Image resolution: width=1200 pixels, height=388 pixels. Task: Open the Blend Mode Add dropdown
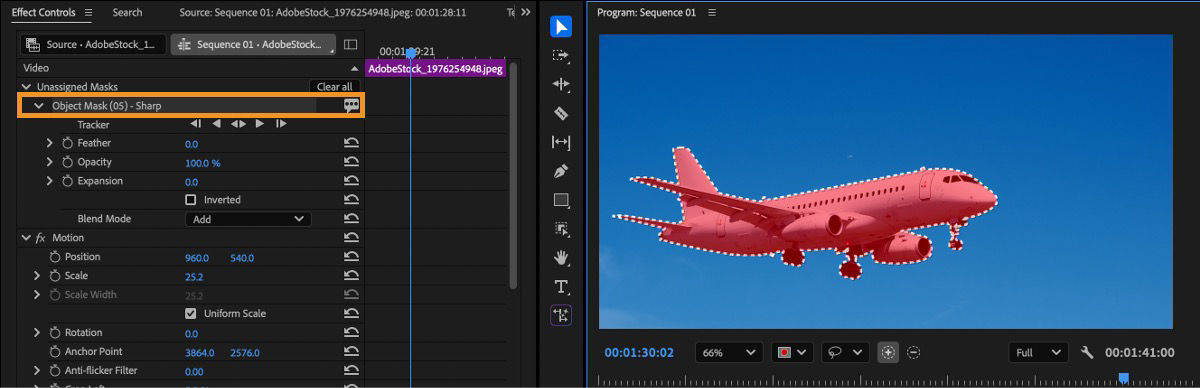tap(248, 219)
